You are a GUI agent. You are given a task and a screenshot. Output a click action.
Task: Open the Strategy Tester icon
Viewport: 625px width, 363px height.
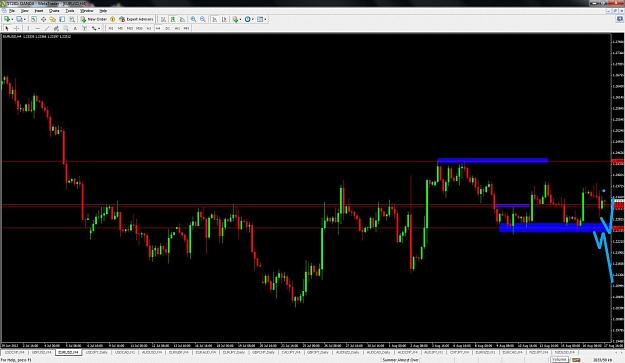pyautogui.click(x=72, y=19)
